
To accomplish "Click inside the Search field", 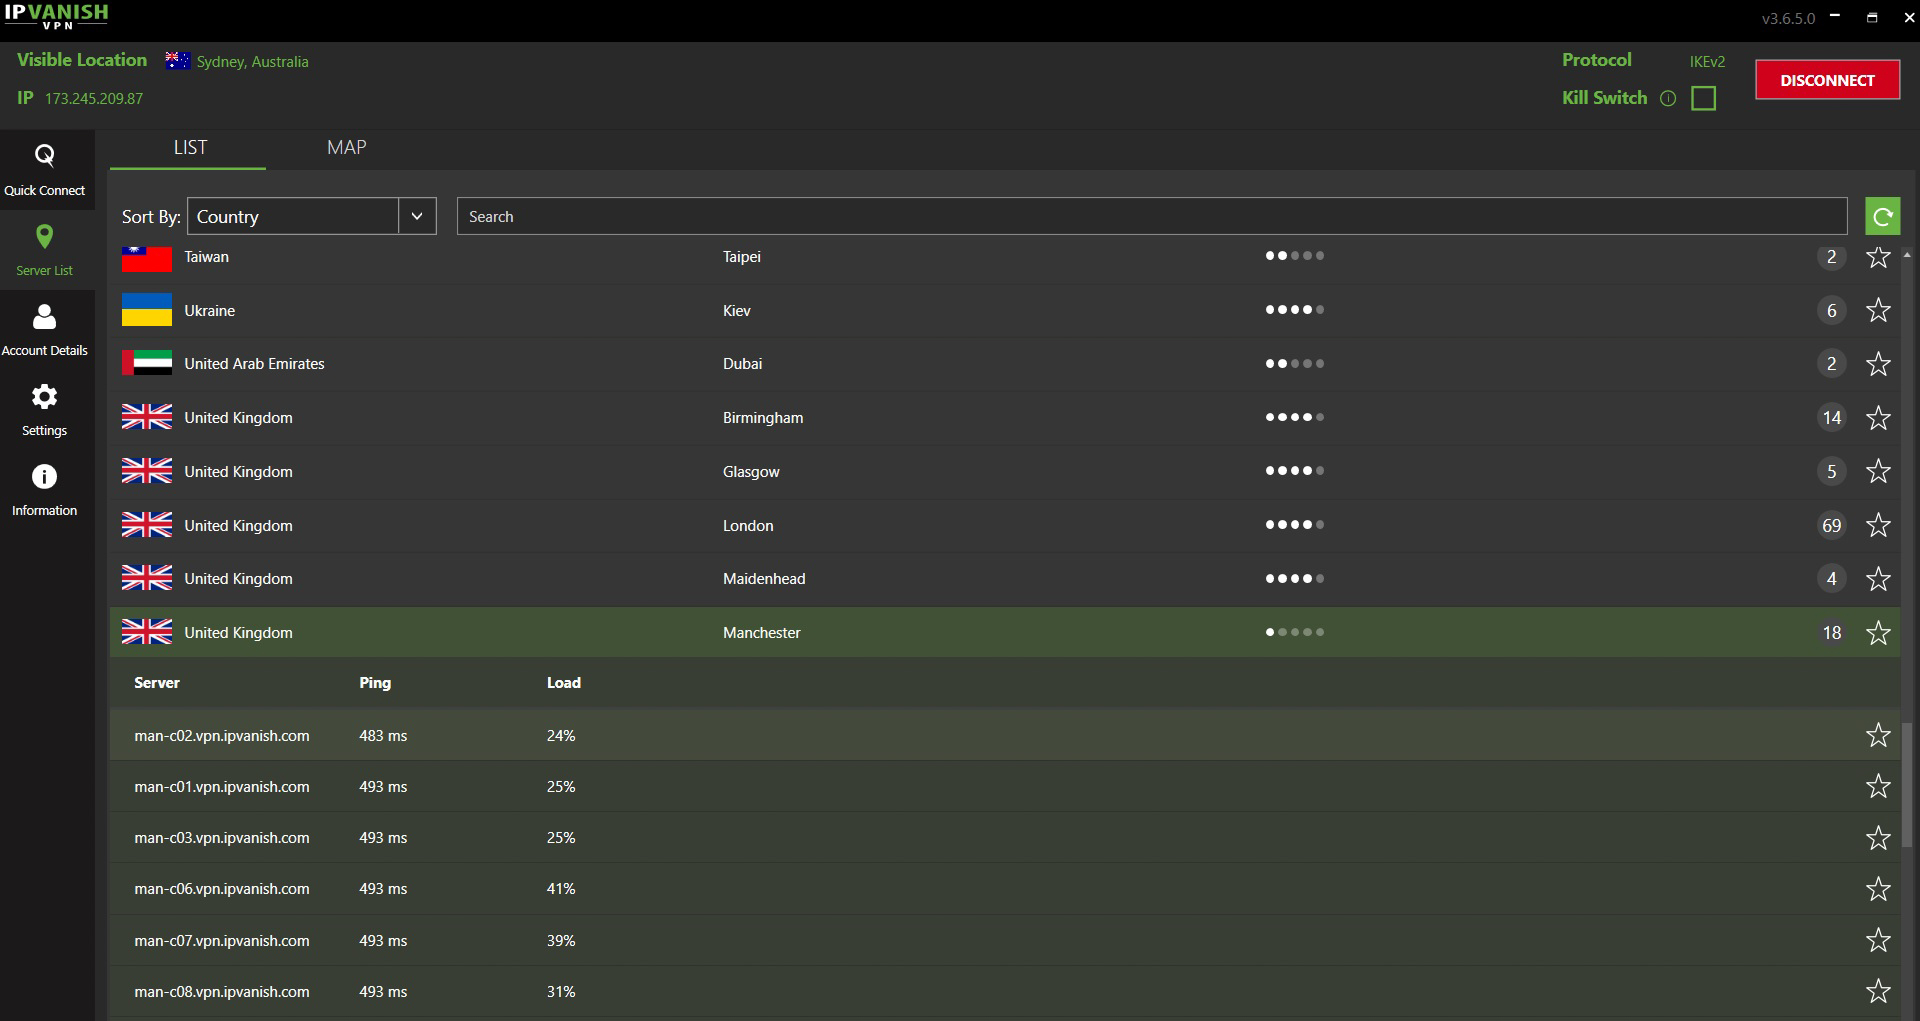I will click(x=1152, y=216).
